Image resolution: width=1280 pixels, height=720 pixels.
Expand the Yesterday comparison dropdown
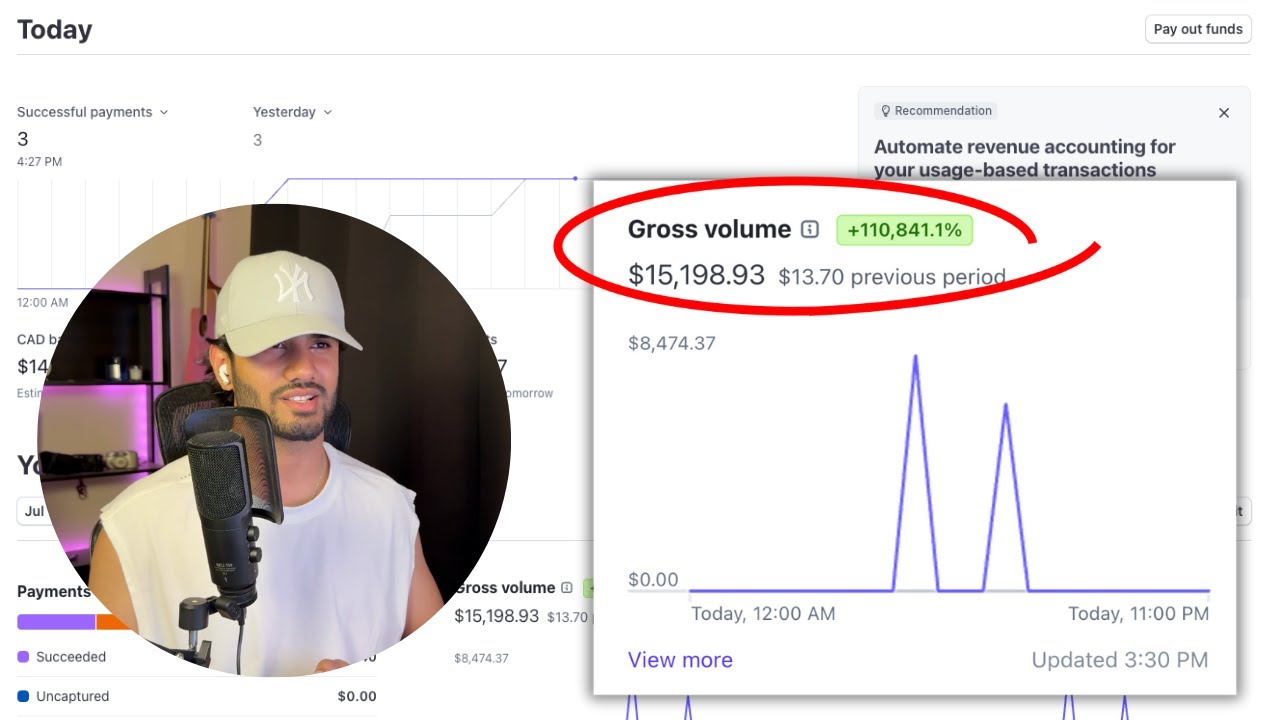coord(292,112)
